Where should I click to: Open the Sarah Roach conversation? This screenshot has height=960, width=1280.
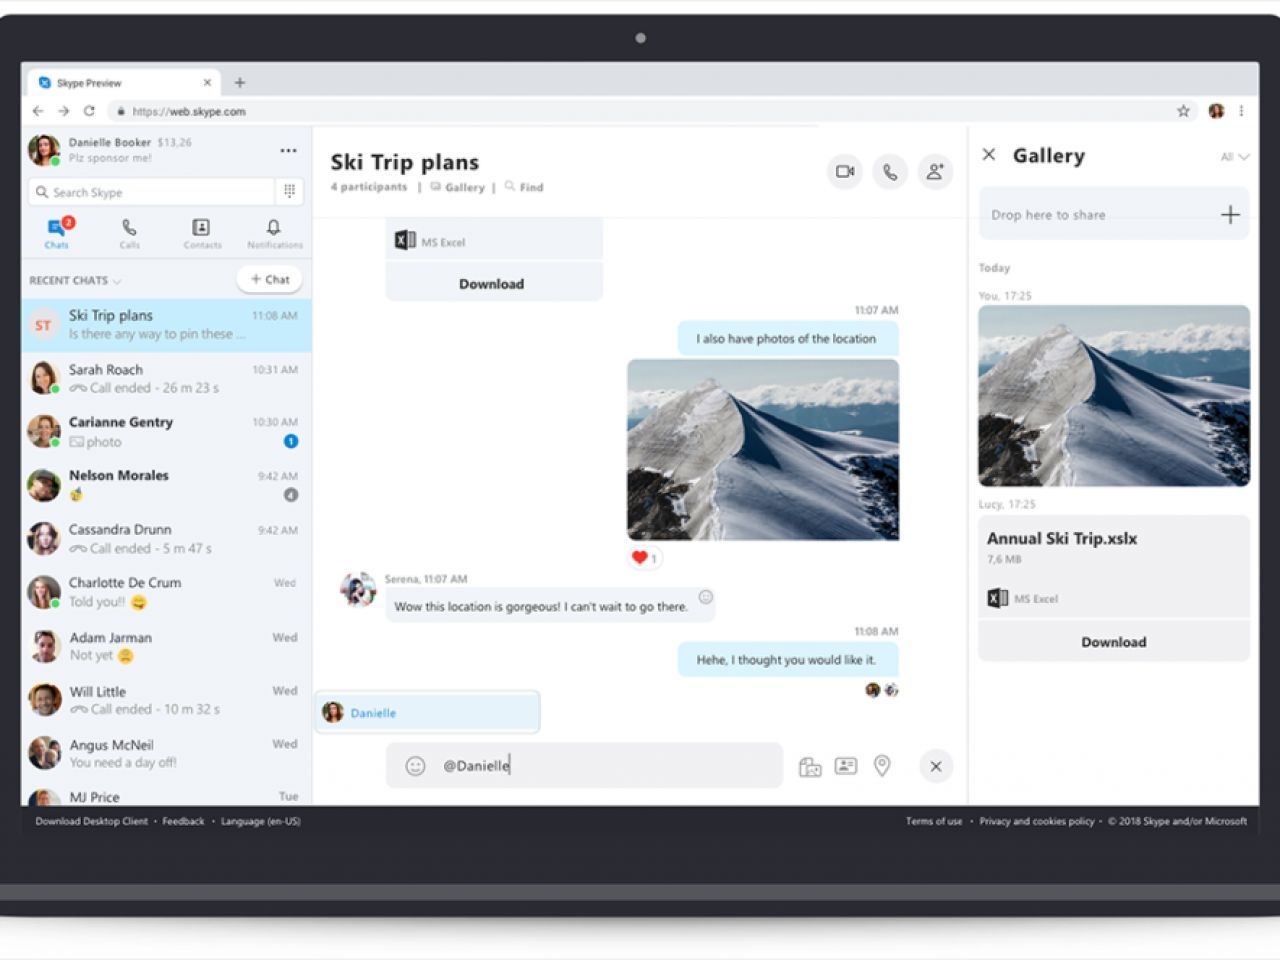pyautogui.click(x=166, y=379)
